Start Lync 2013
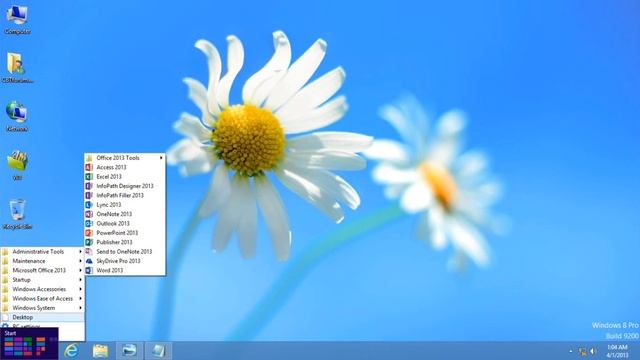 (125, 204)
